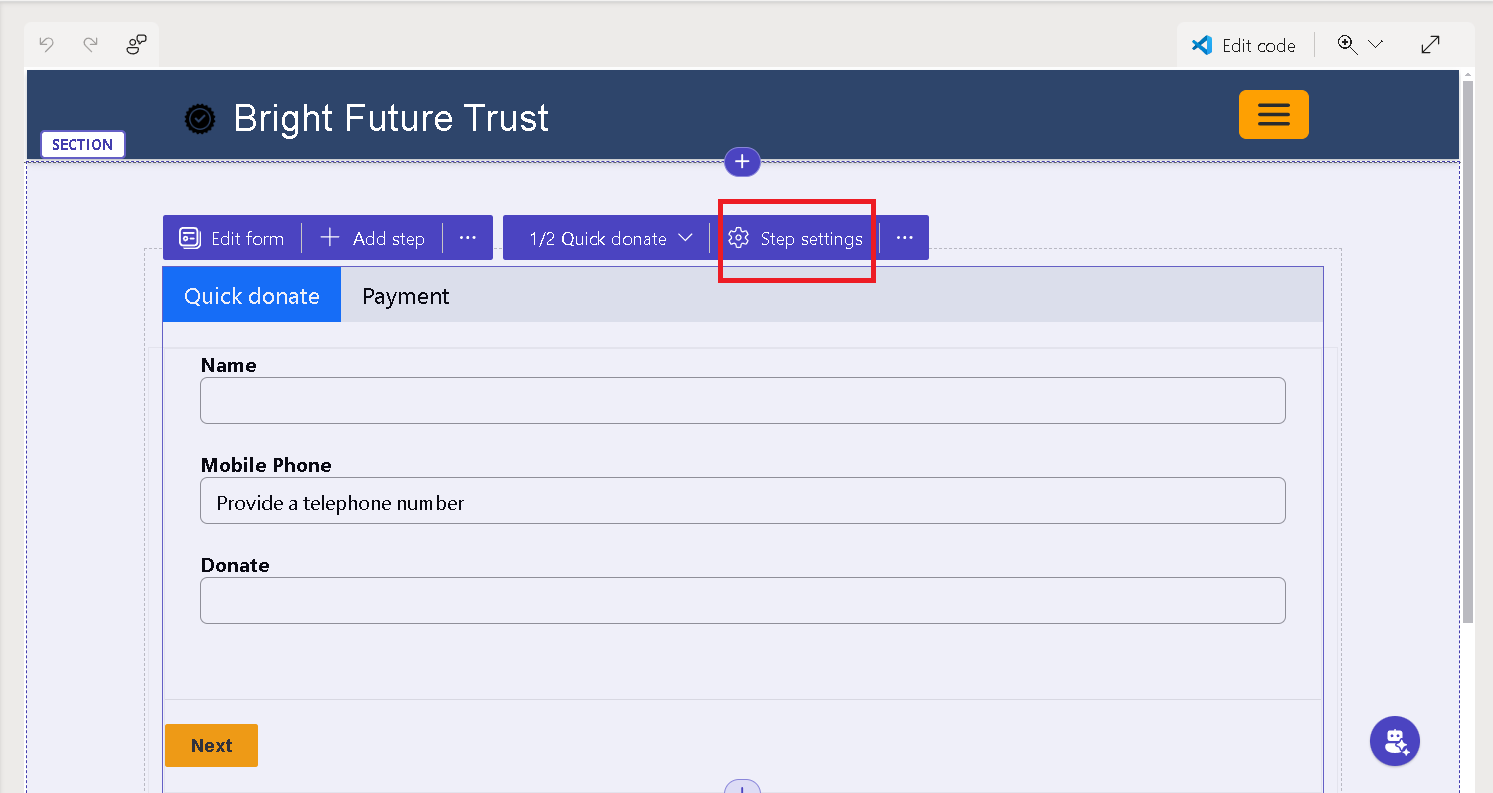This screenshot has width=1493, height=793.
Task: Click the Copilot chat bot icon
Action: 1394,741
